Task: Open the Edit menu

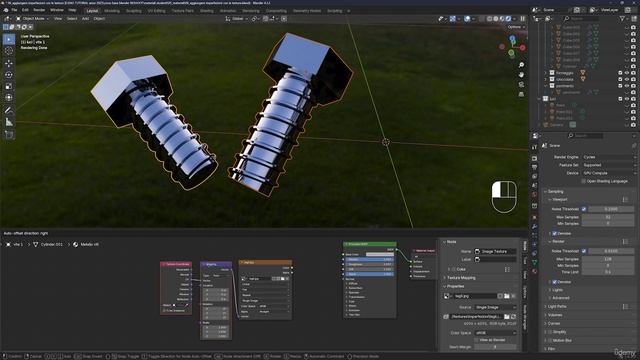Action: coord(25,10)
